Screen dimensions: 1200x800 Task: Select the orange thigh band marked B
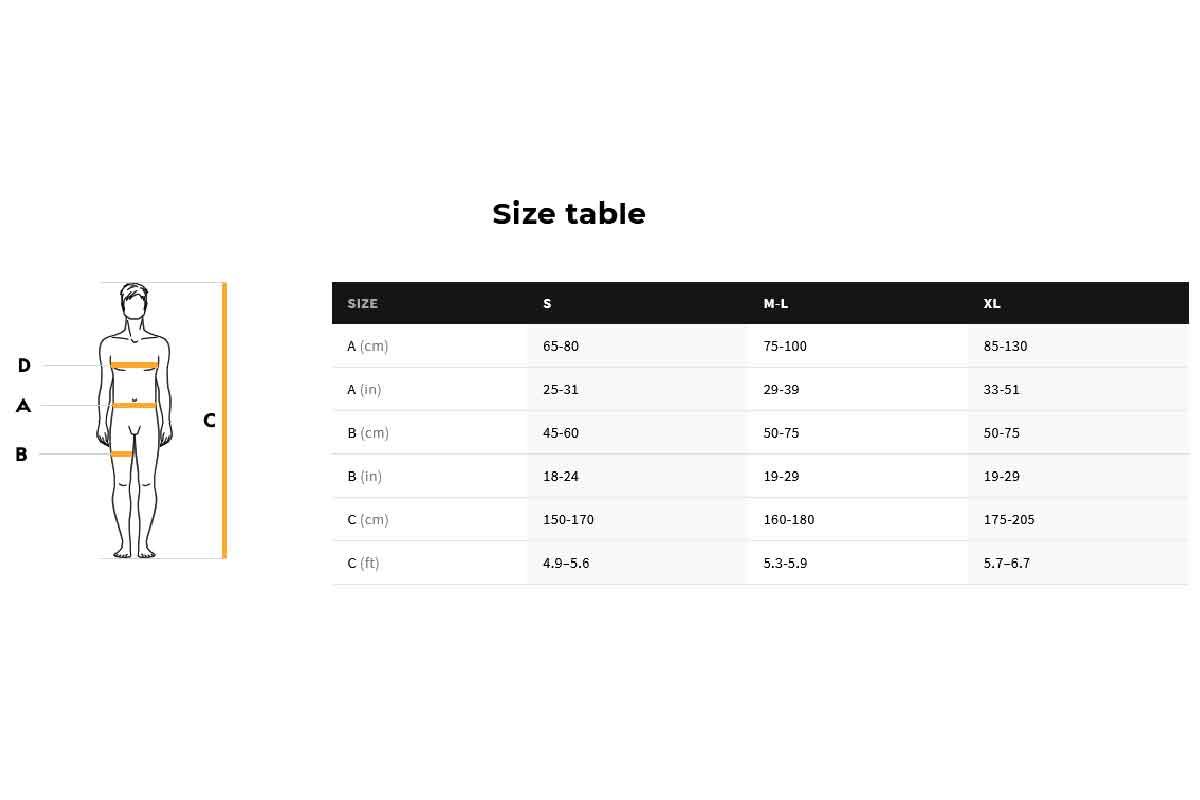click(121, 454)
